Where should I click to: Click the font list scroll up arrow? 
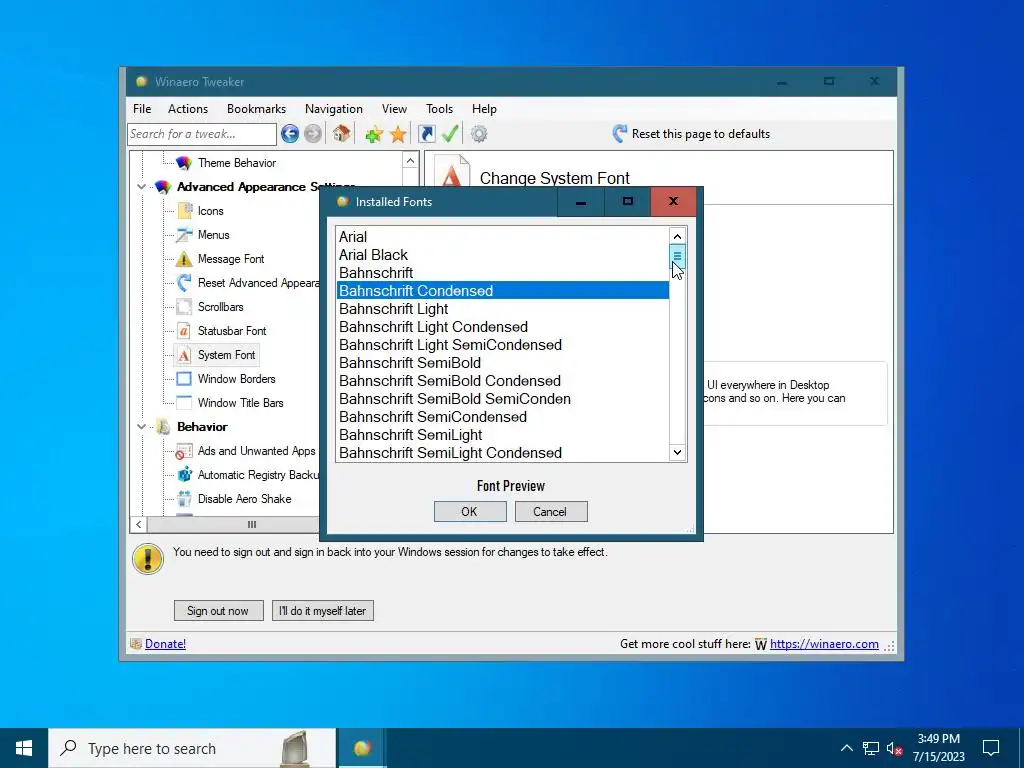(677, 236)
